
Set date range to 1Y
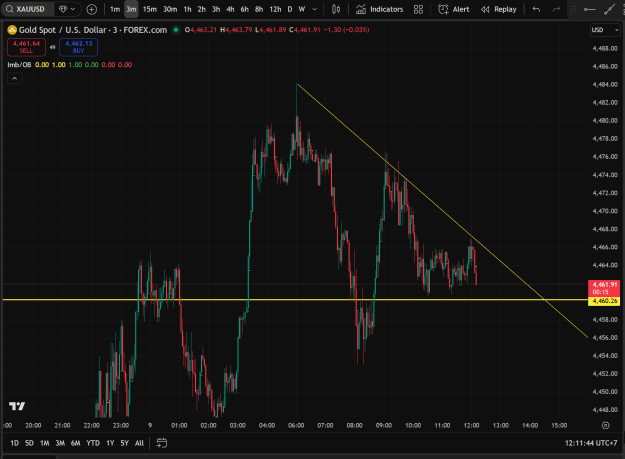pos(110,443)
